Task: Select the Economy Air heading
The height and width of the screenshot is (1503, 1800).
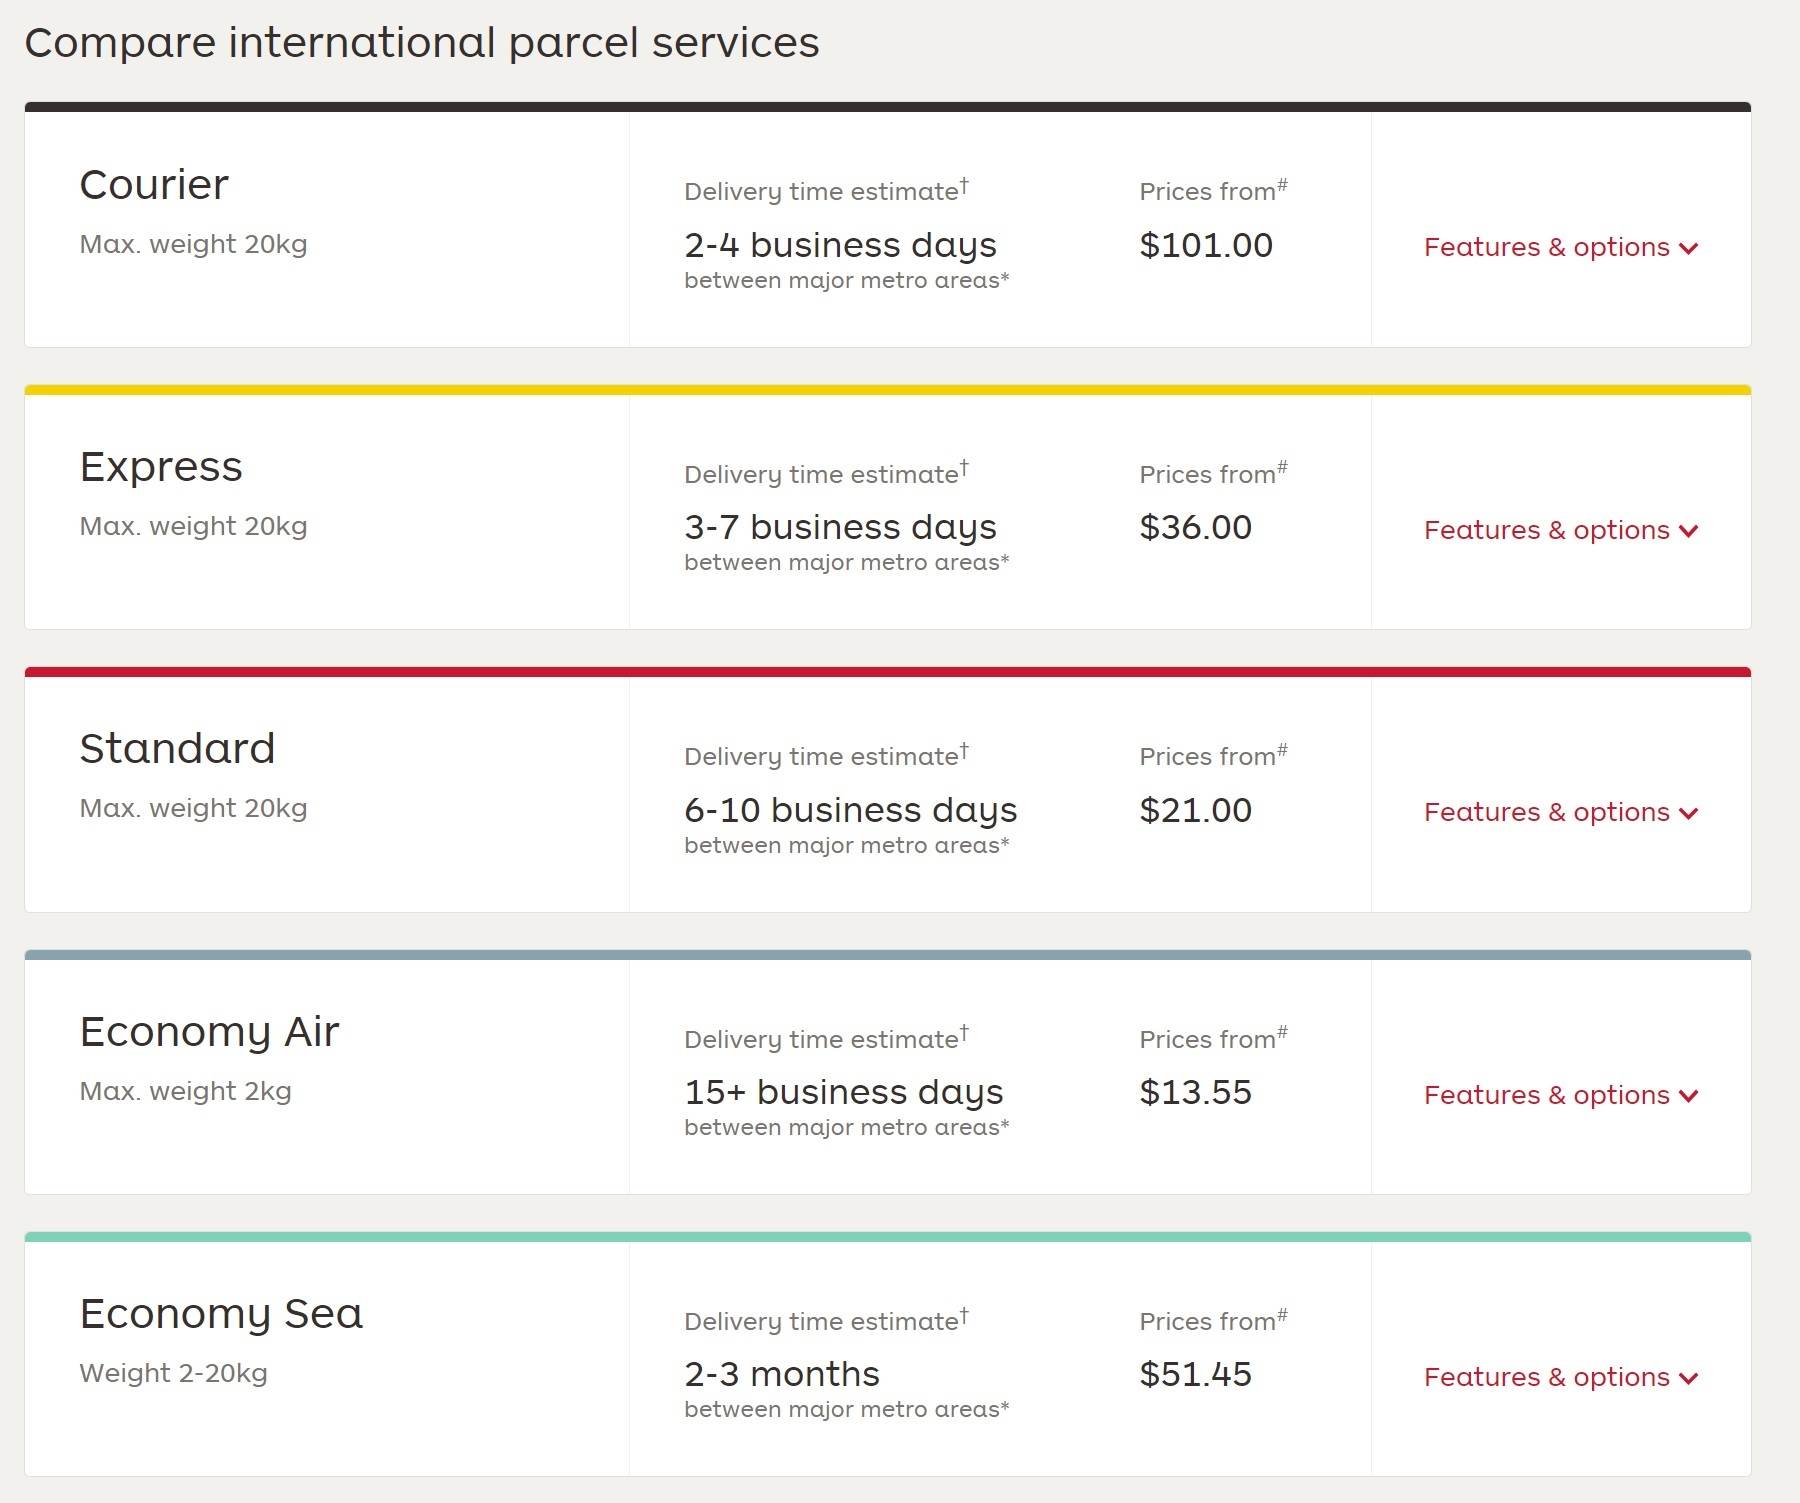Action: point(209,1032)
